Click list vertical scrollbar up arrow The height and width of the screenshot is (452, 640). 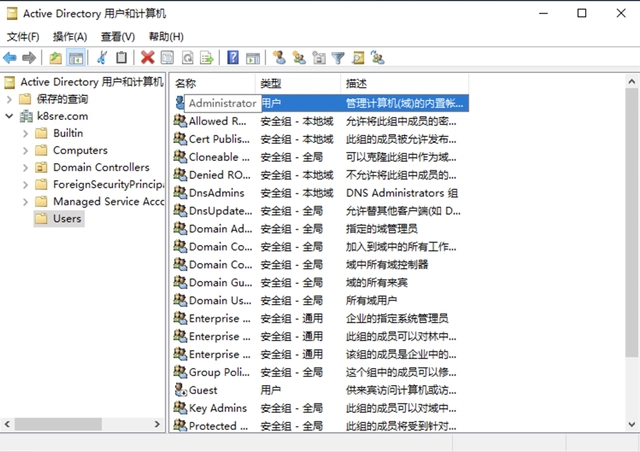[x=631, y=81]
